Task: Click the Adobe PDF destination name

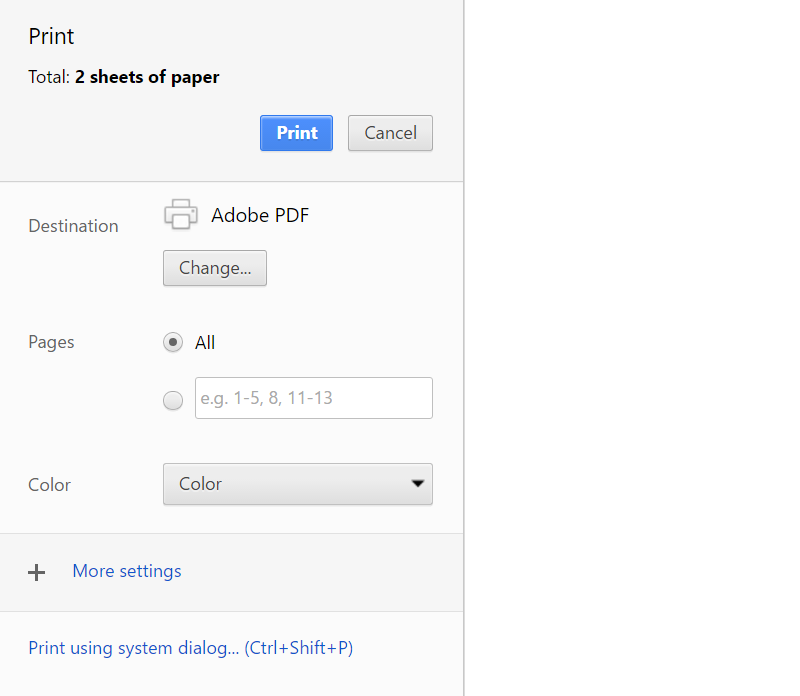Action: pyautogui.click(x=260, y=215)
